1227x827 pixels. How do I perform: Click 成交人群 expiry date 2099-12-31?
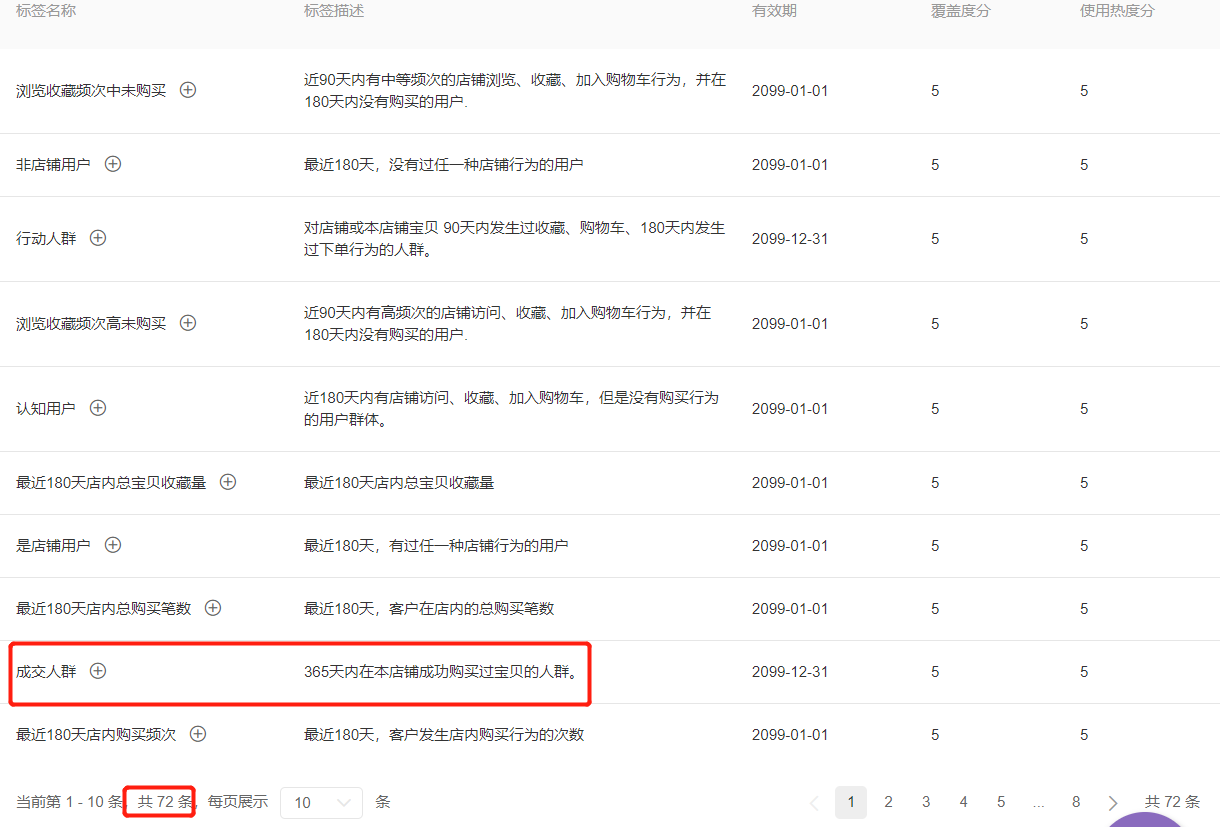(x=790, y=671)
